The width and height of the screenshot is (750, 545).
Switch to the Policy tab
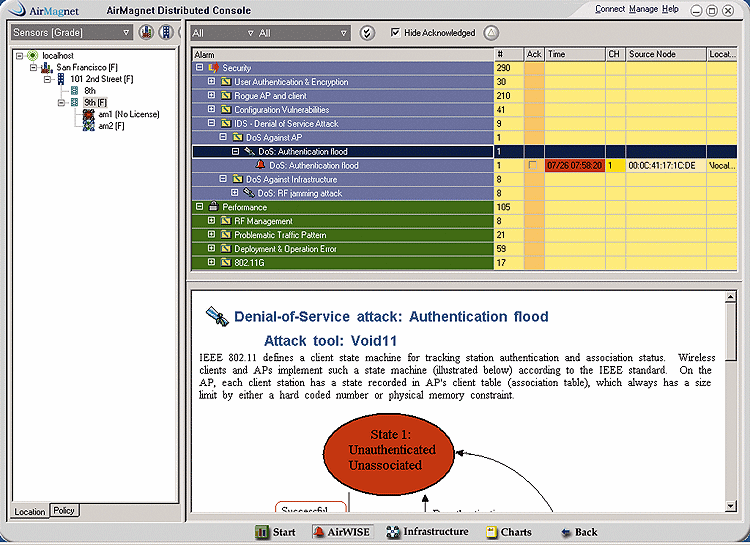[64, 510]
